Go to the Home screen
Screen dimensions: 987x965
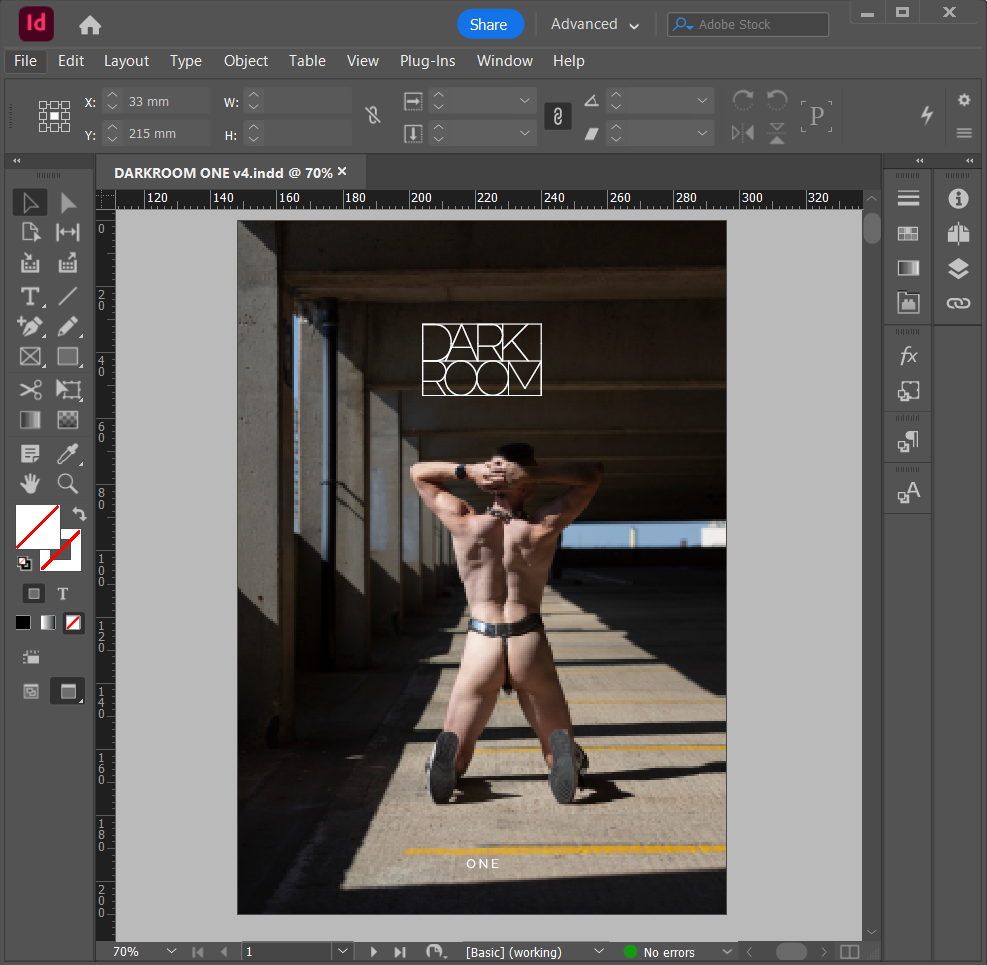click(x=90, y=25)
